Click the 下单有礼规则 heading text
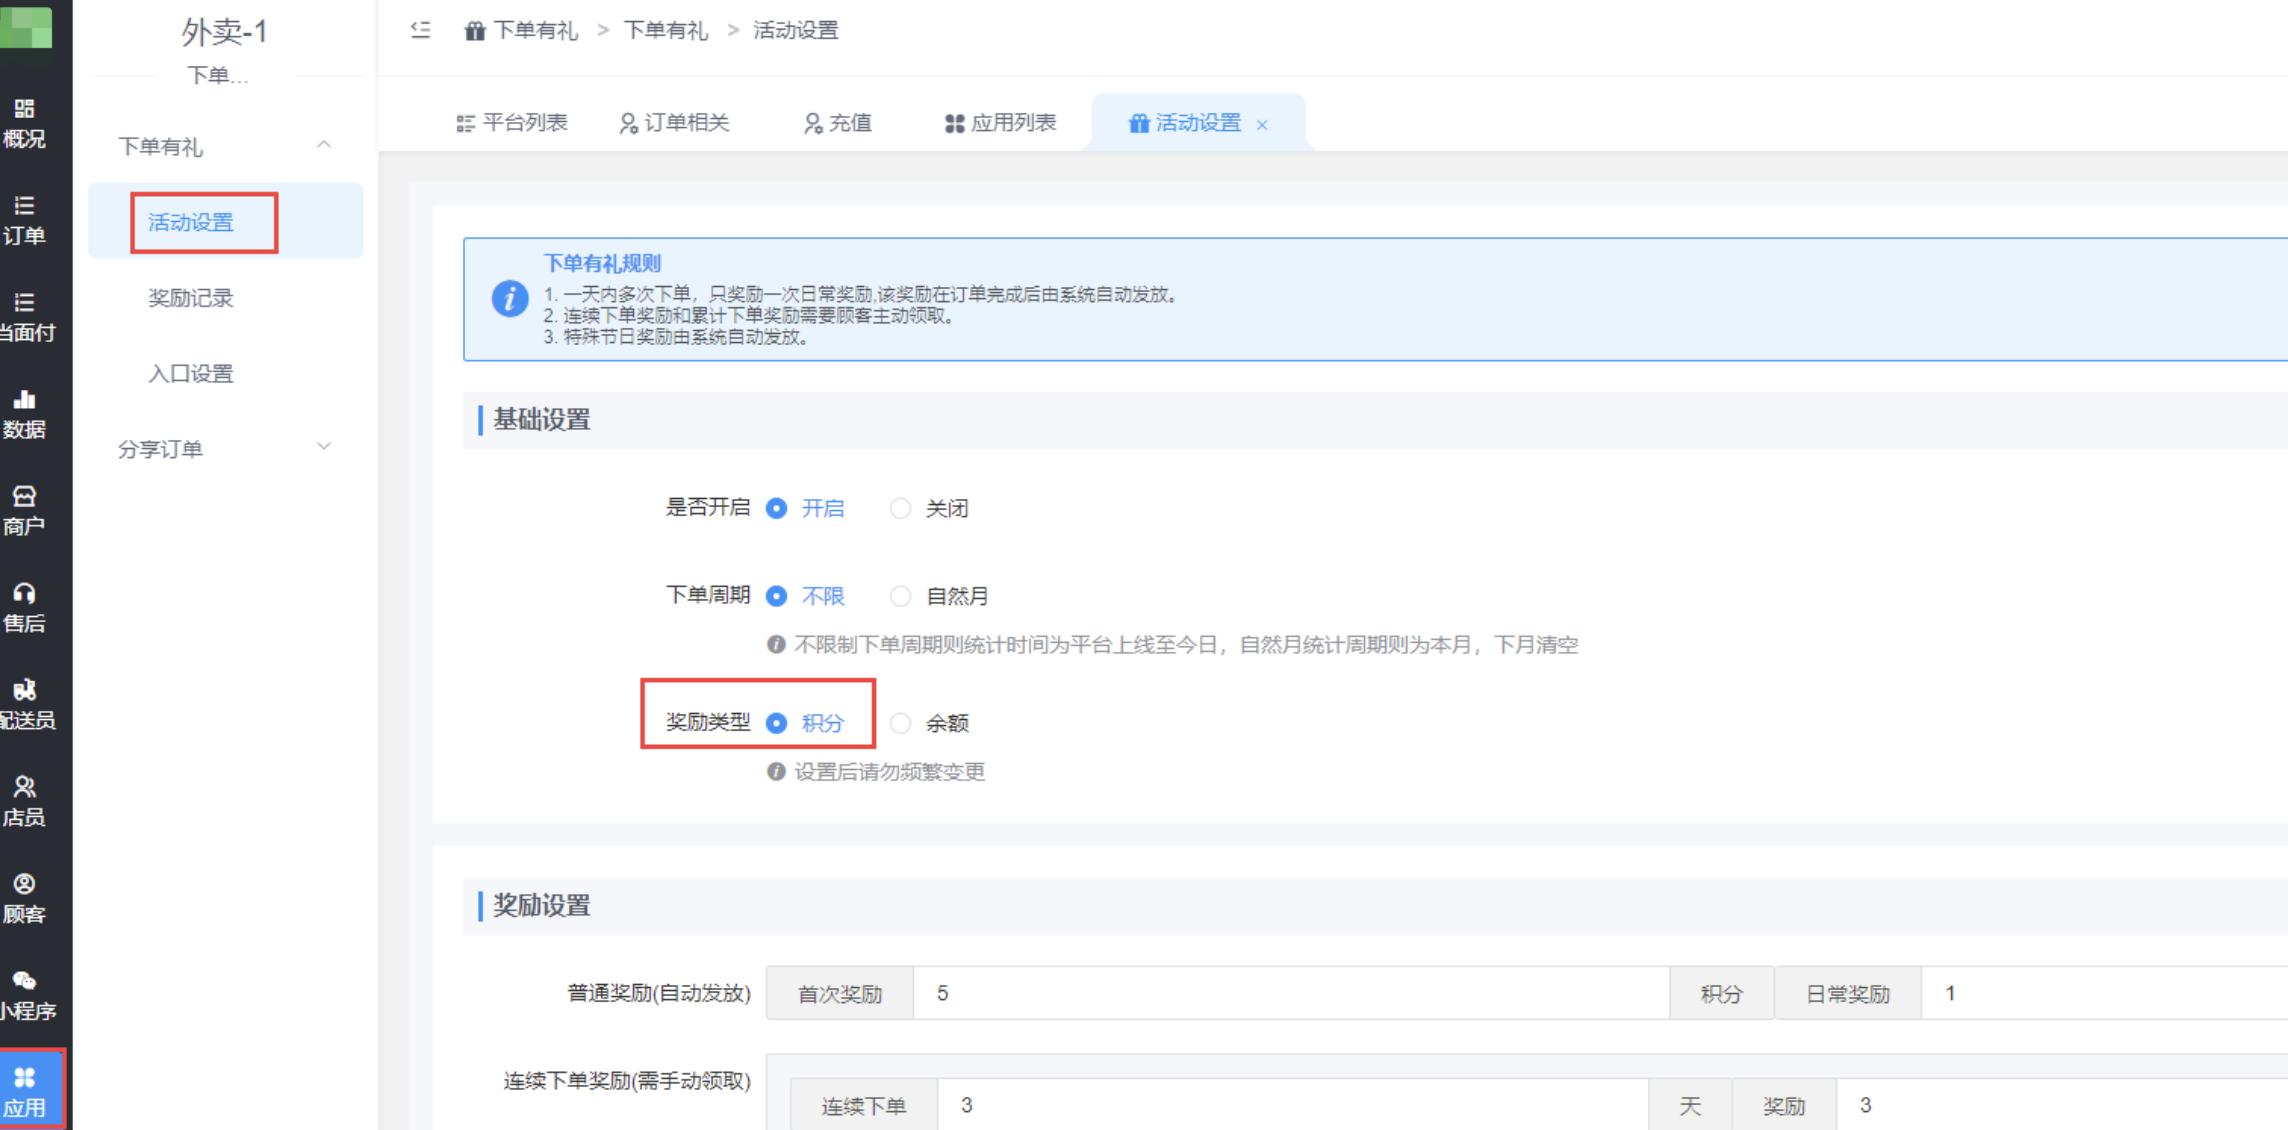The image size is (2288, 1130). coord(602,263)
